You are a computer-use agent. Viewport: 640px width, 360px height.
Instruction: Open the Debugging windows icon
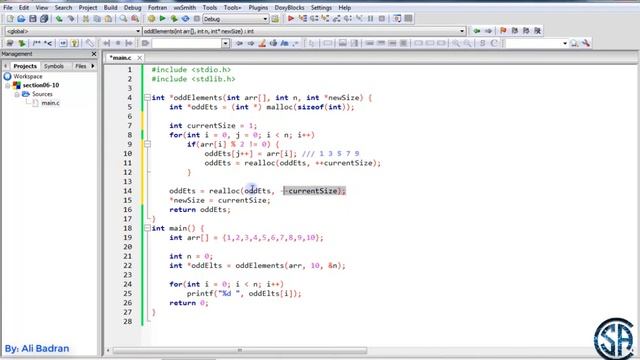[397, 19]
